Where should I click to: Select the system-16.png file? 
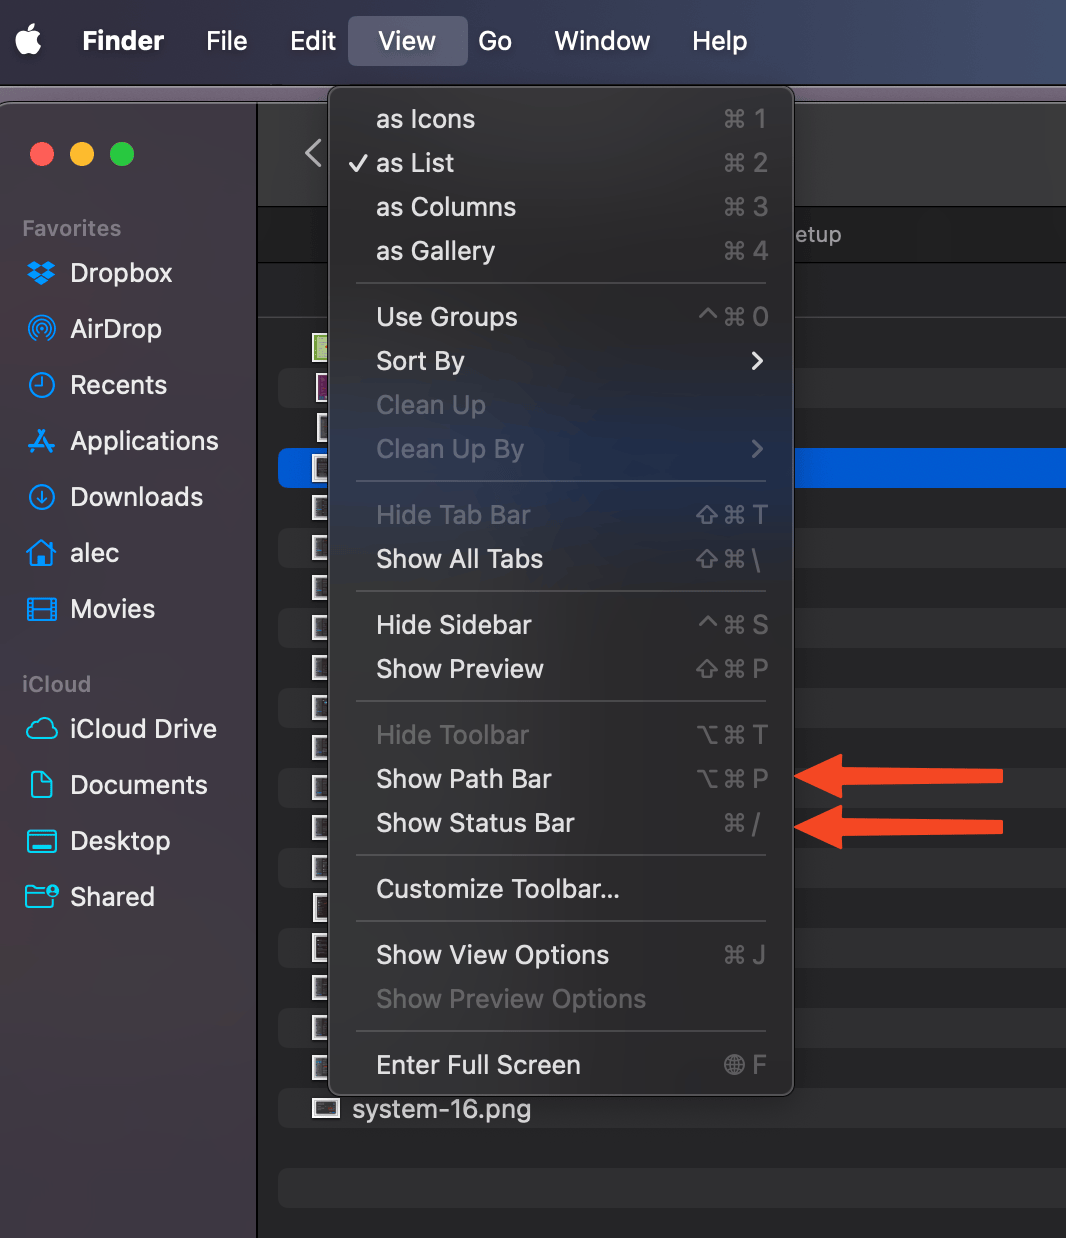[441, 1109]
